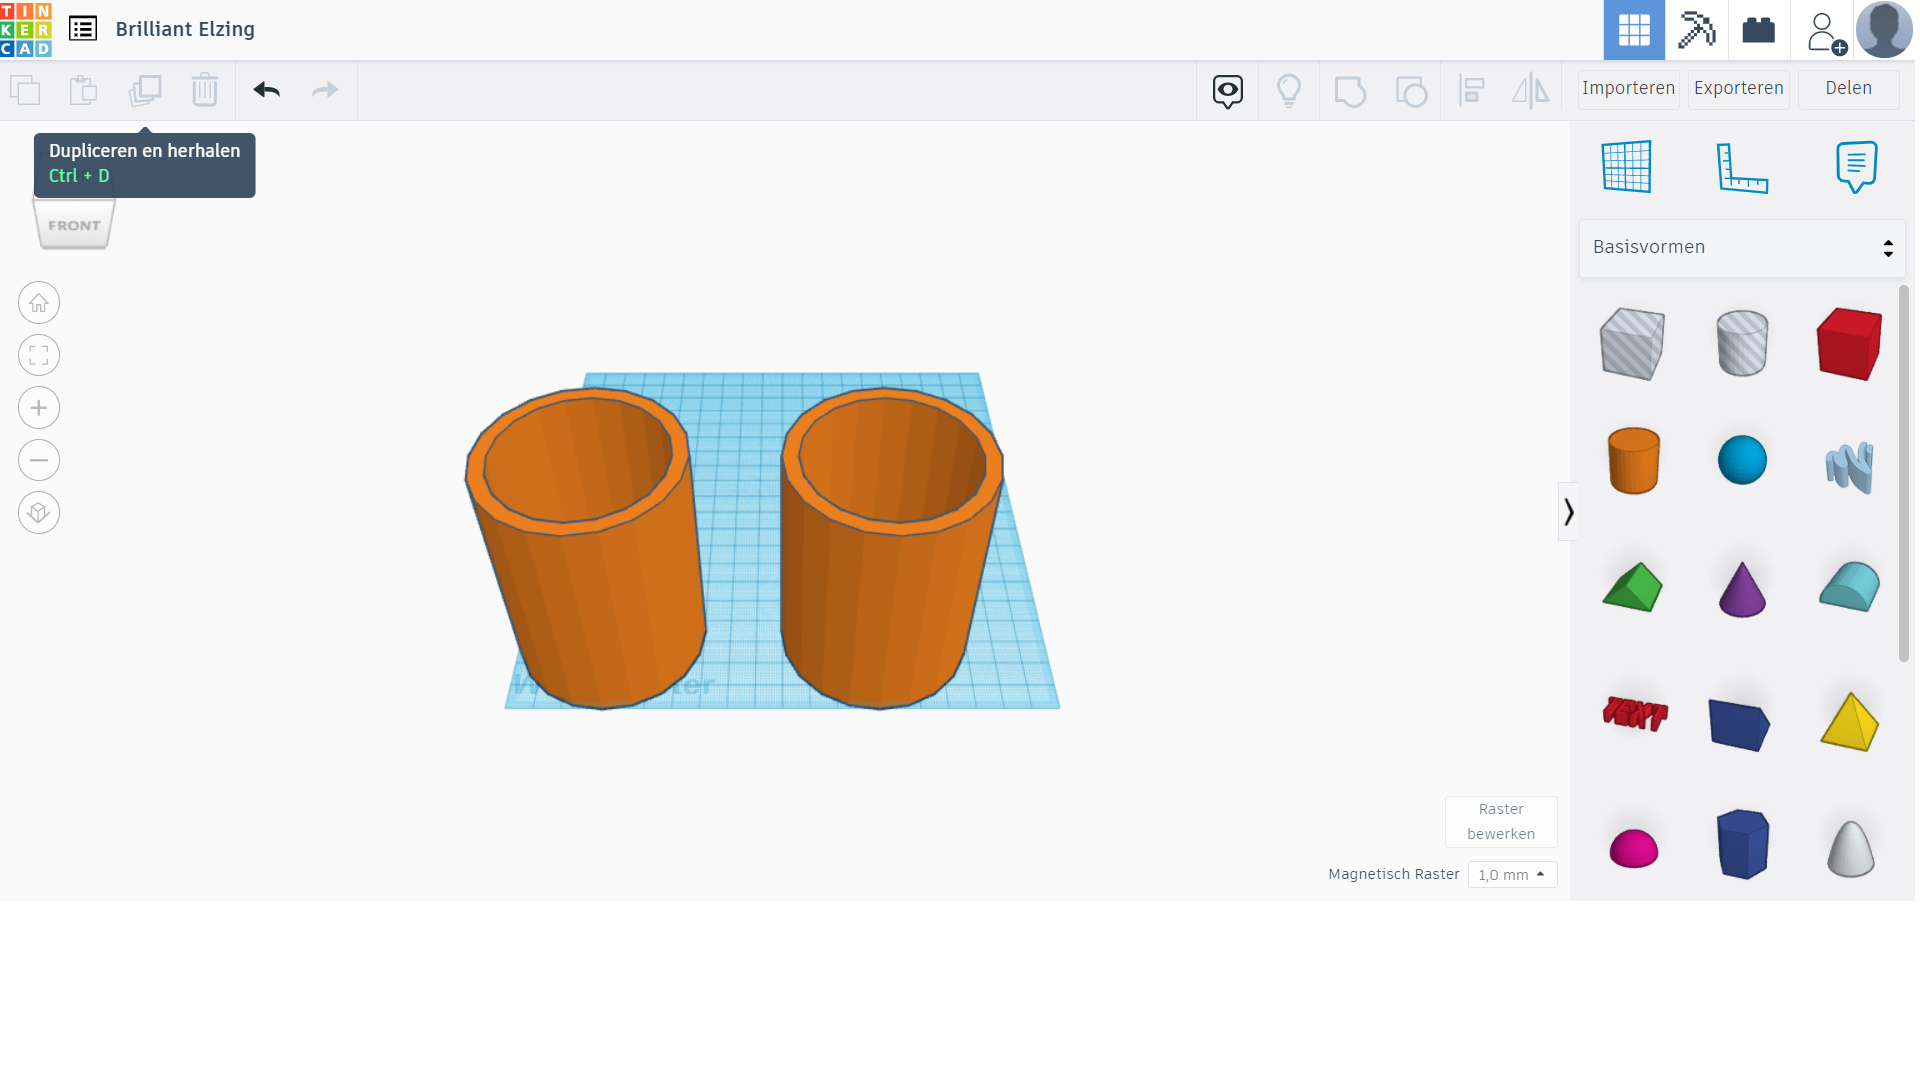The width and height of the screenshot is (1920, 1080).
Task: Pick the red box shape
Action: tap(1849, 344)
